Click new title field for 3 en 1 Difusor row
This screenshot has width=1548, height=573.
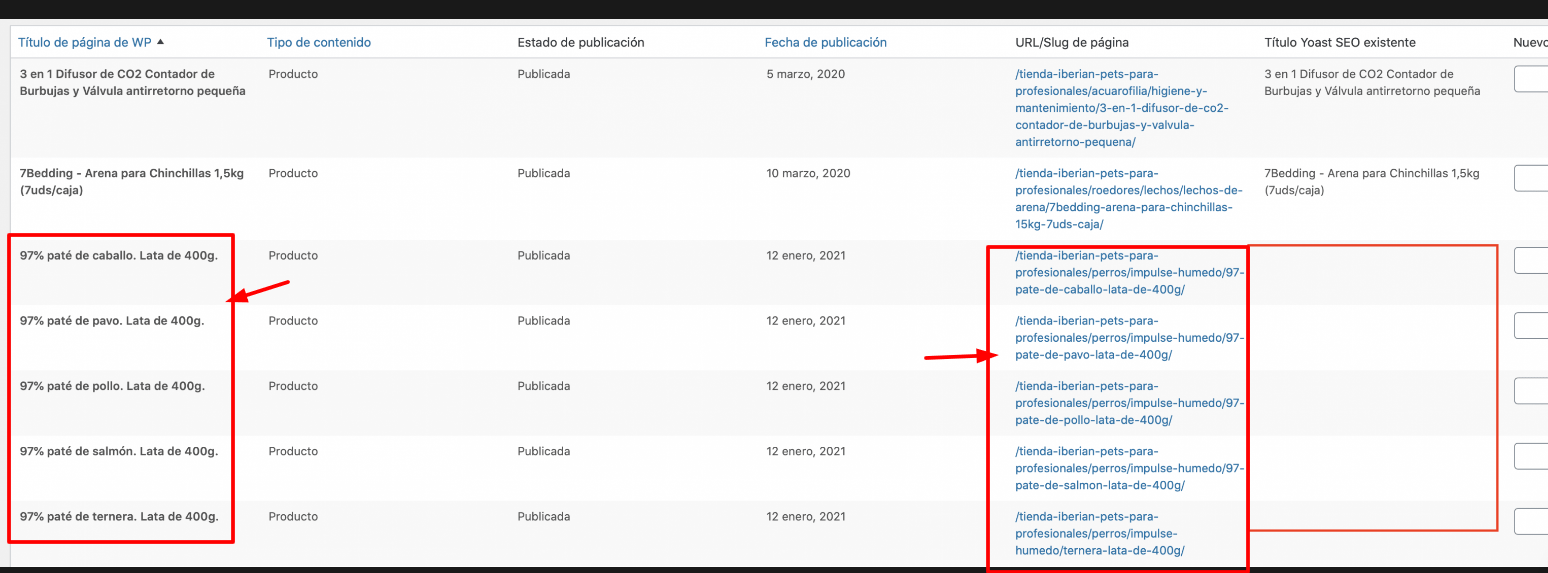[1531, 79]
